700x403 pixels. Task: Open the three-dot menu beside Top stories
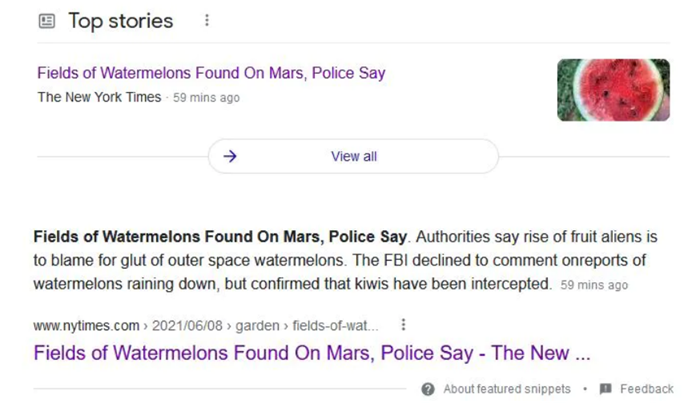(x=207, y=20)
